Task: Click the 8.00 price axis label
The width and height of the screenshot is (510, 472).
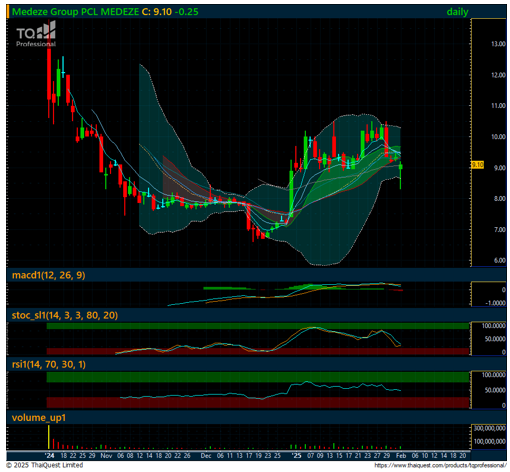Action: (x=499, y=199)
